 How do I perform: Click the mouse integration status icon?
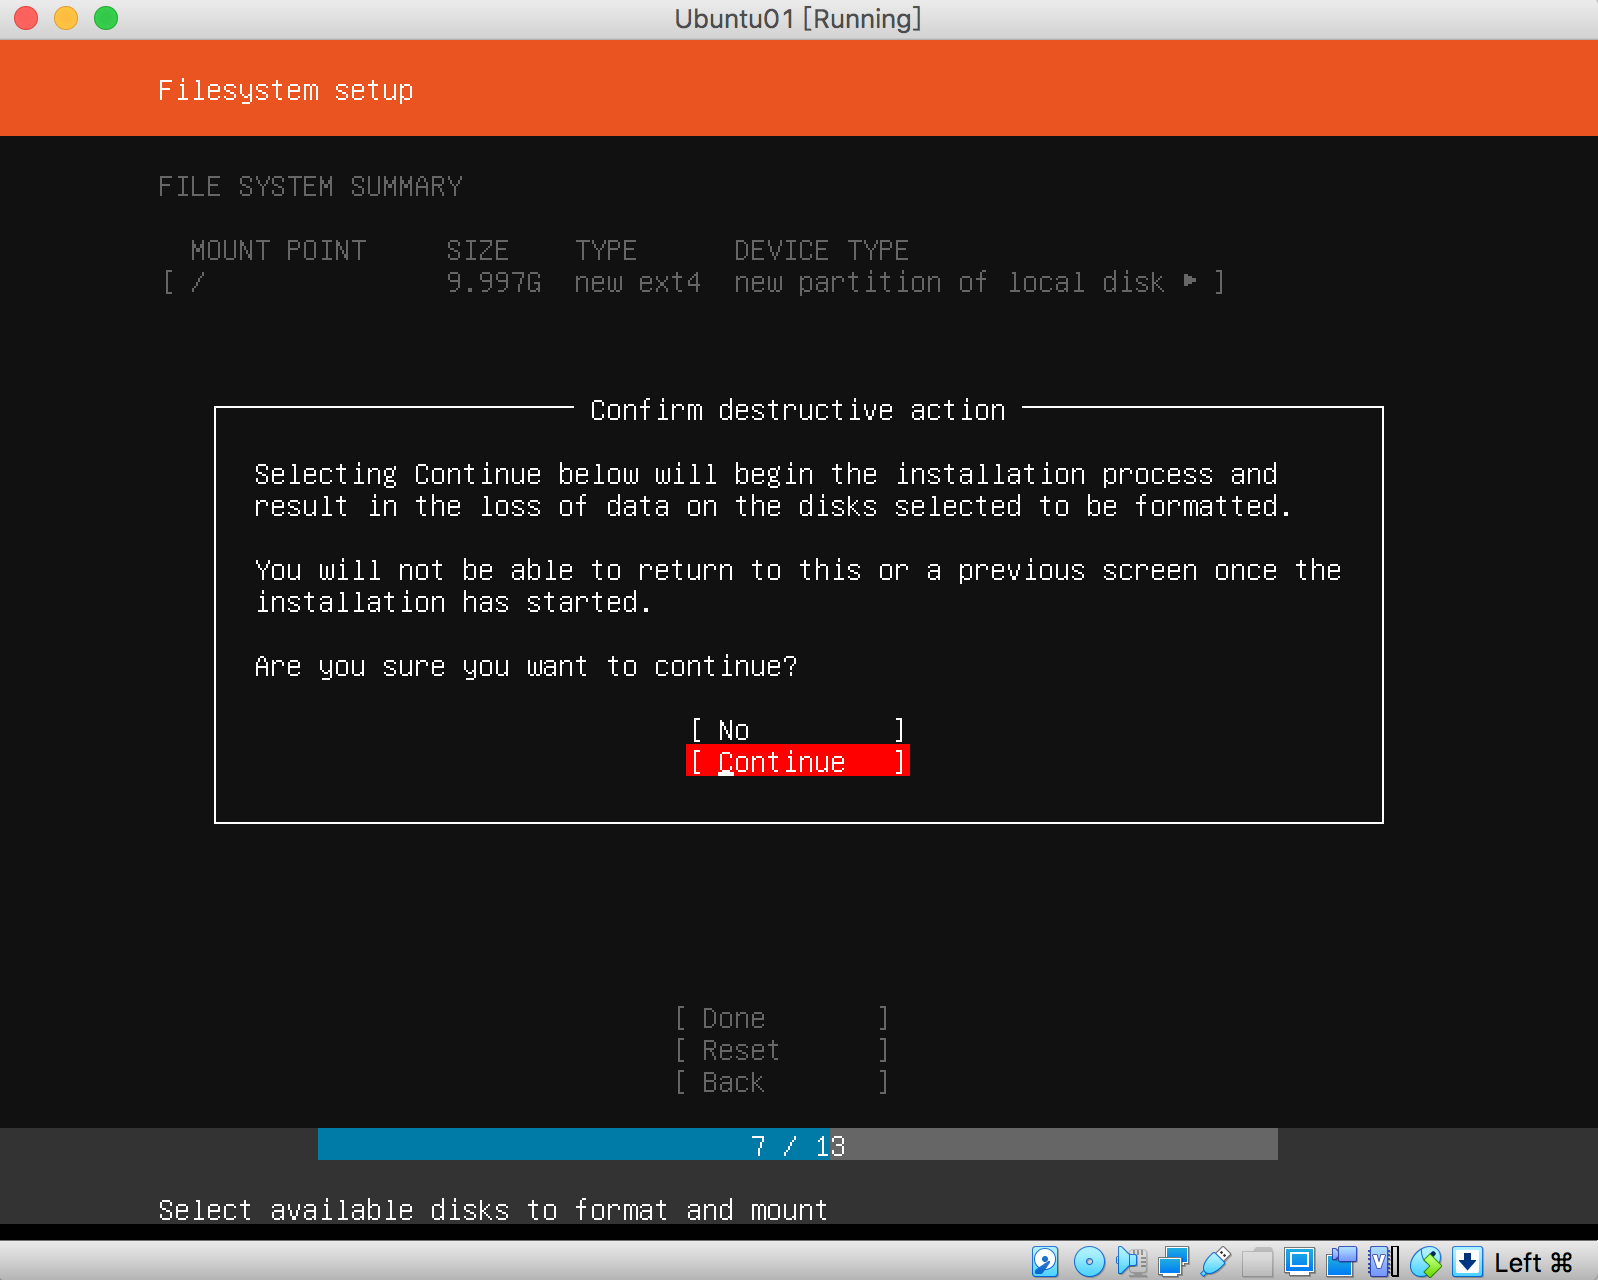[1426, 1262]
